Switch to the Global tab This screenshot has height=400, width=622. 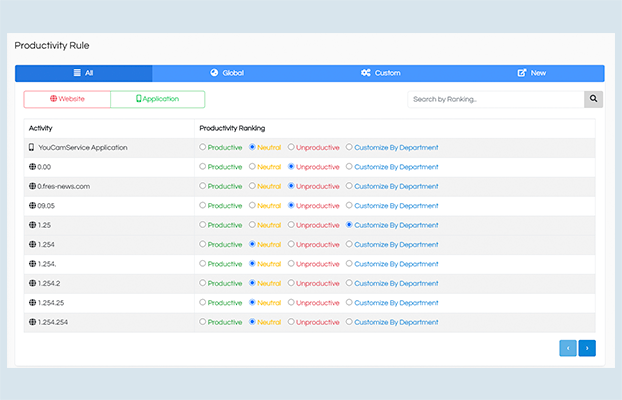pyautogui.click(x=227, y=73)
